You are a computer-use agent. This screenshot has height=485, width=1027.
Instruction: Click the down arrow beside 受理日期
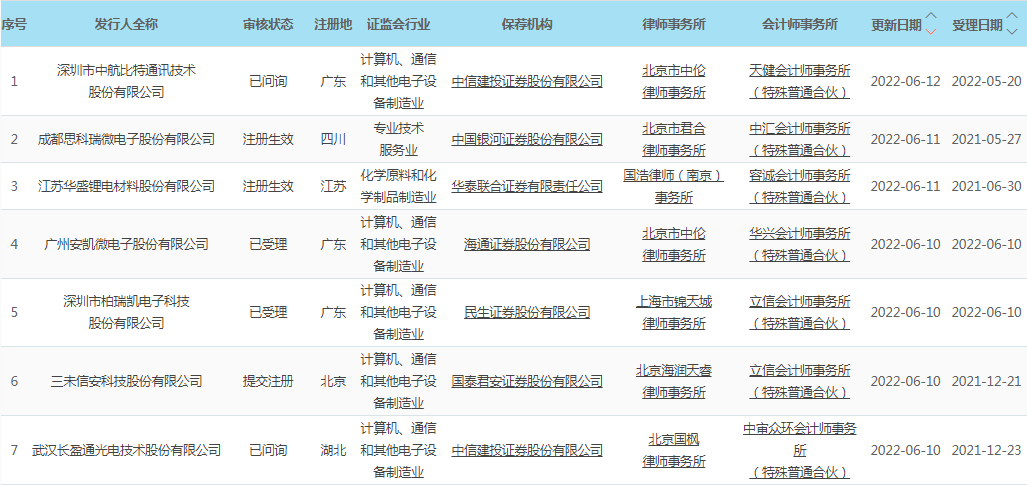click(x=1012, y=30)
